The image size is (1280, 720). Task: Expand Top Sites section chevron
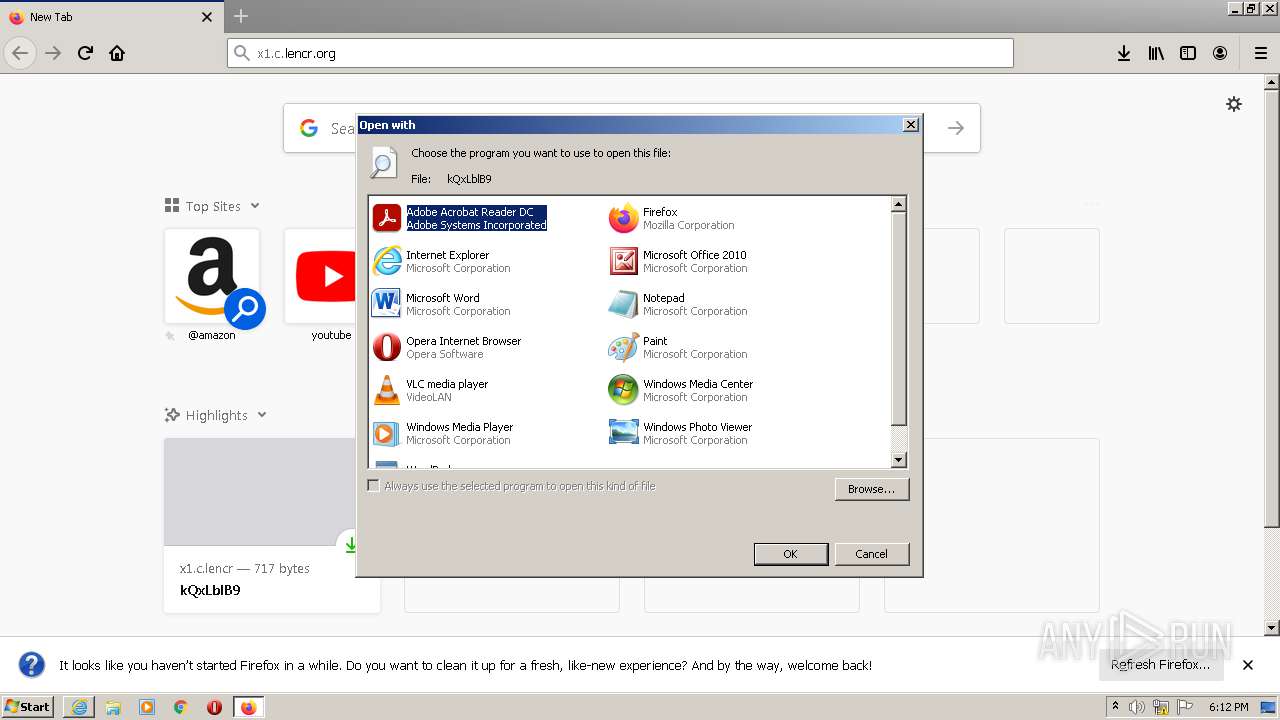point(255,206)
